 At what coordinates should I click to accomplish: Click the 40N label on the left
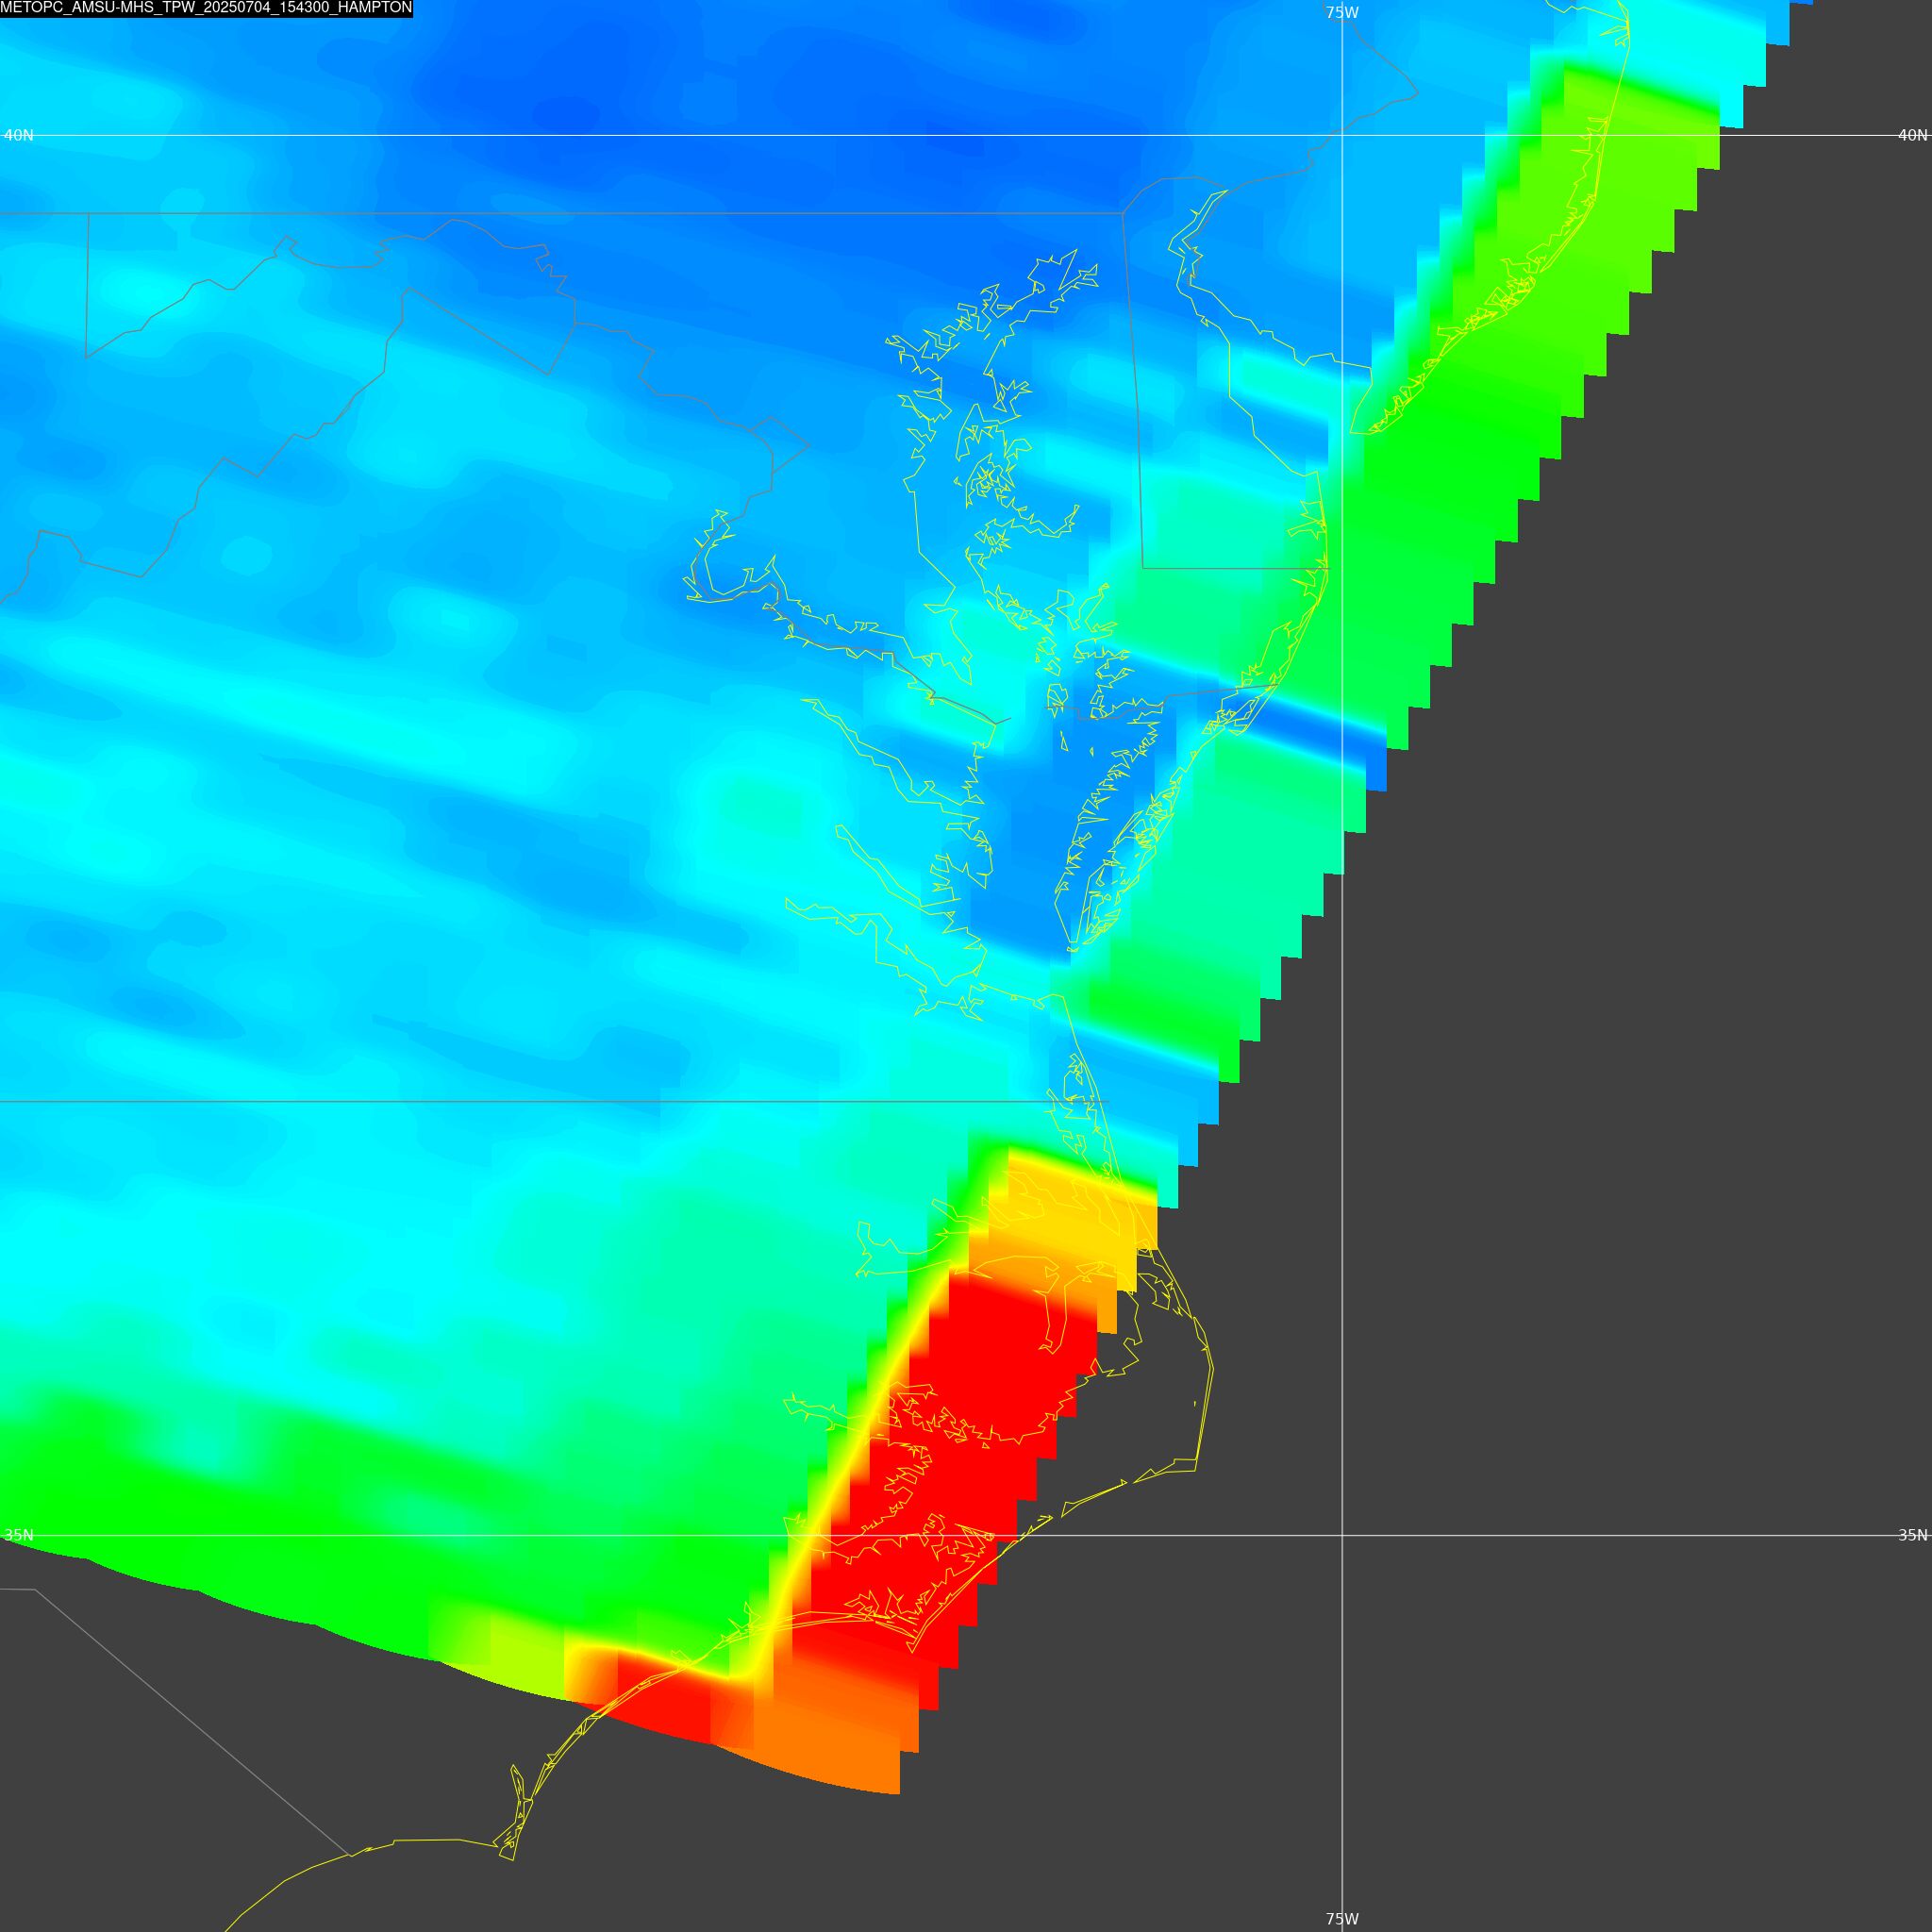[x=19, y=135]
